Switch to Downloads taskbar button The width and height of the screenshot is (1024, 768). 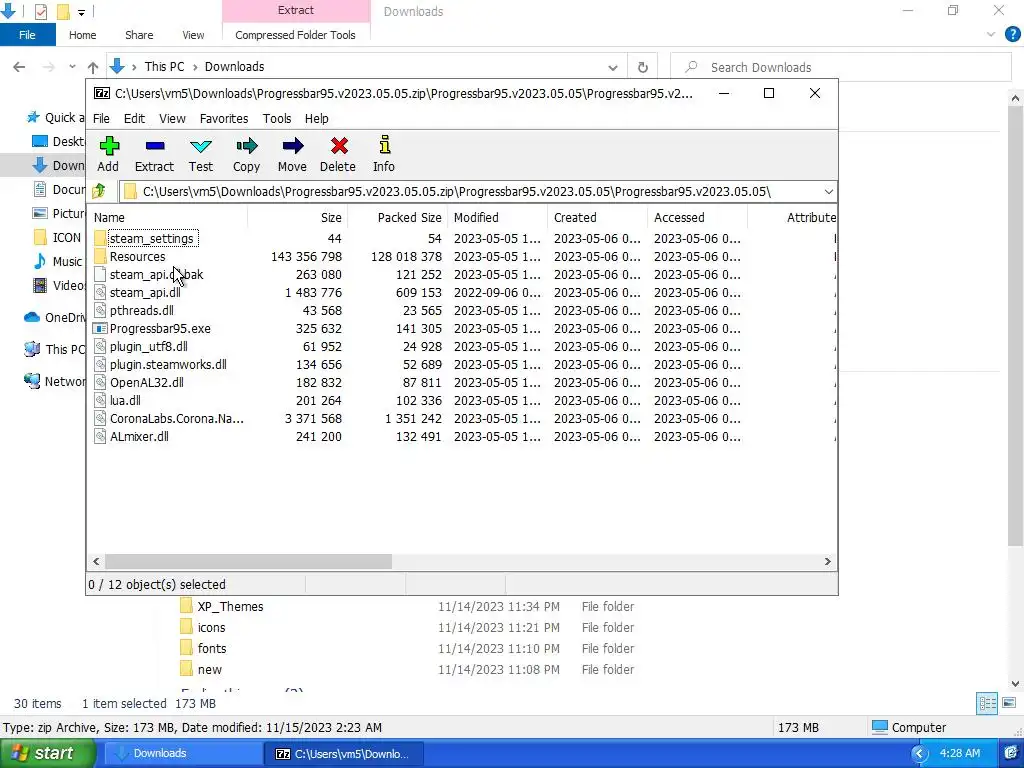click(184, 753)
